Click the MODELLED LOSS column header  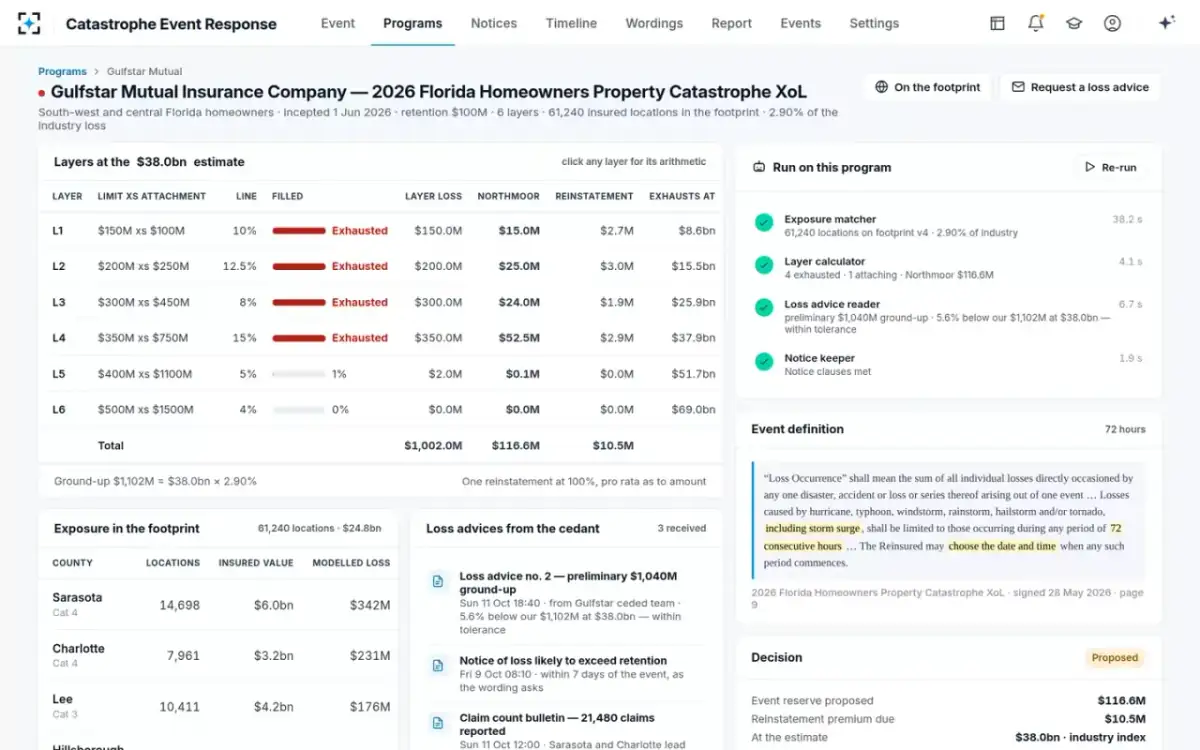pyautogui.click(x=351, y=563)
